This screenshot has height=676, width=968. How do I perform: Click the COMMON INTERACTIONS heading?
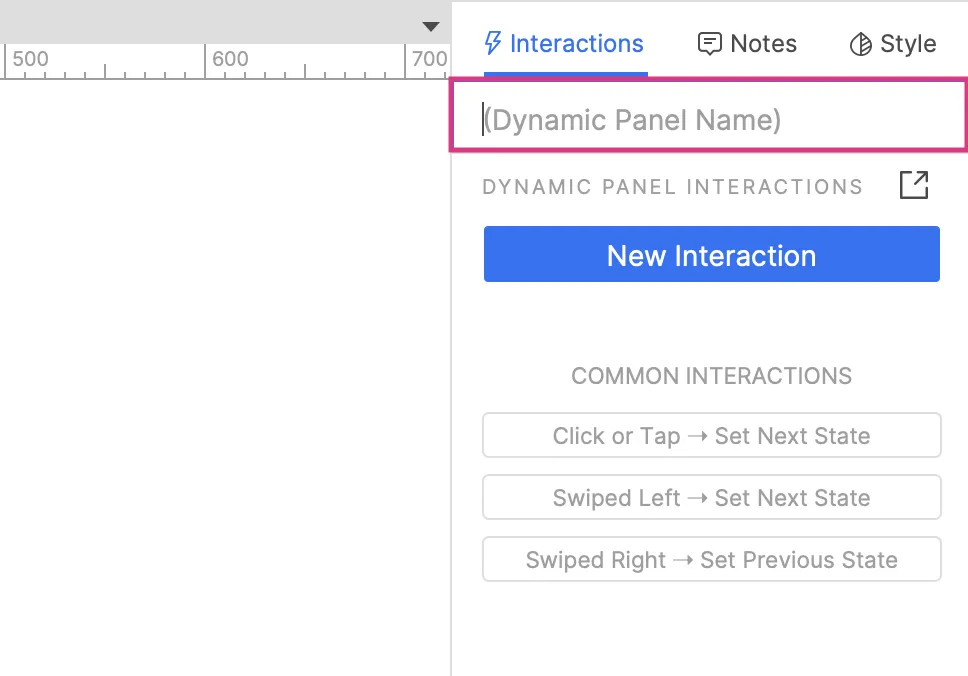711,376
